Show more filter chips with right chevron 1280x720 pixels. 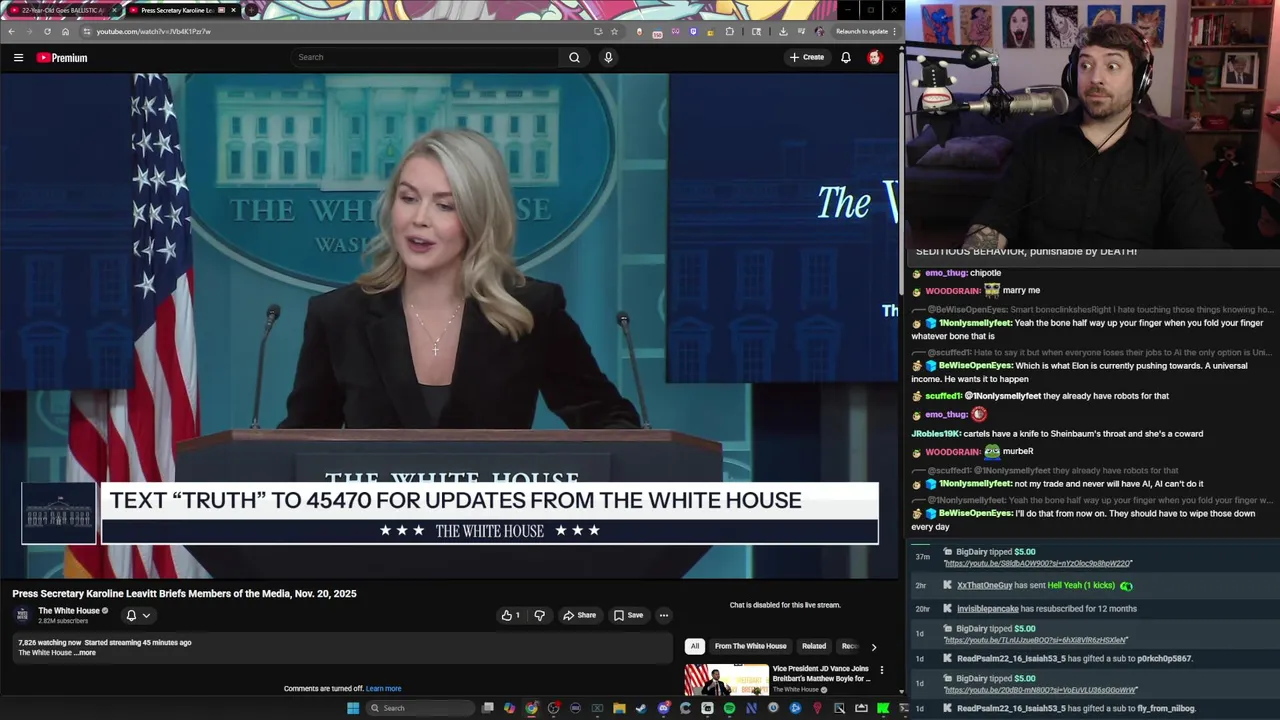tap(873, 647)
